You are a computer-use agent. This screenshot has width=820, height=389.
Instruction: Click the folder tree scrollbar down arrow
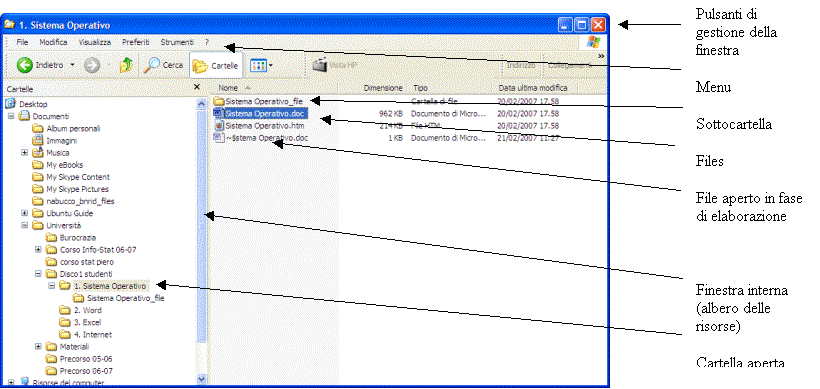point(202,378)
